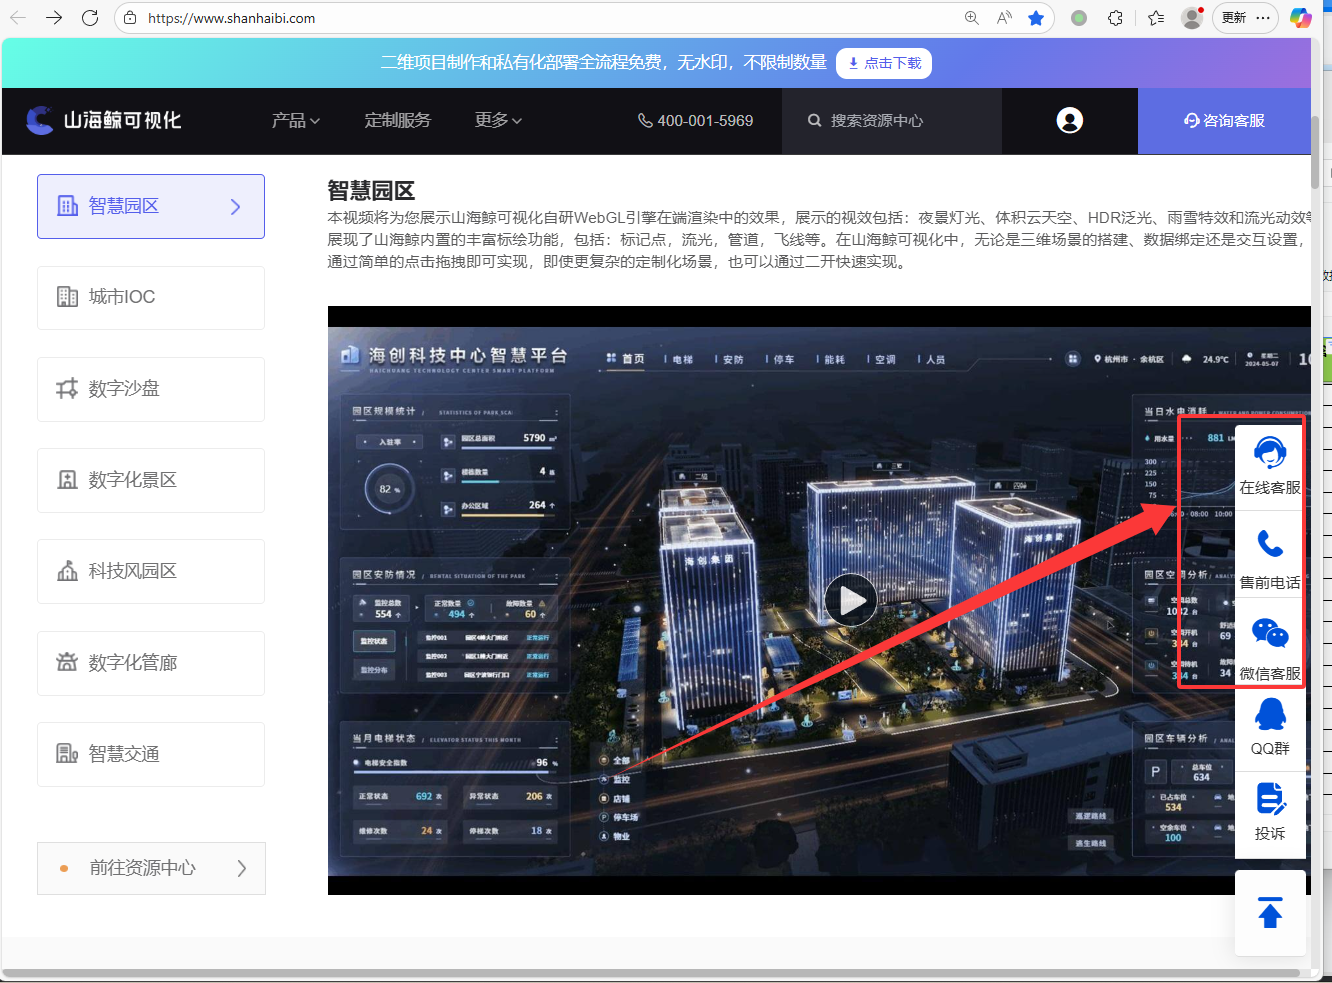Toggle the favorites star for this page
1332x983 pixels.
coord(1036,18)
